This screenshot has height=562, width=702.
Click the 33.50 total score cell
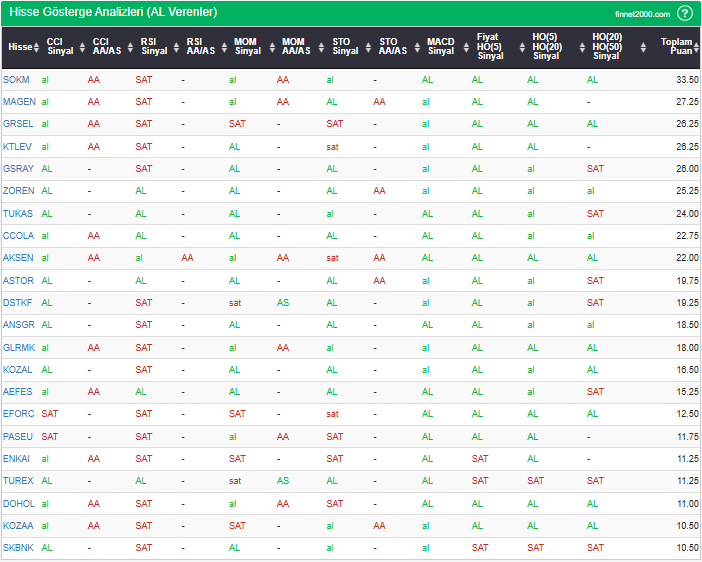tap(686, 79)
